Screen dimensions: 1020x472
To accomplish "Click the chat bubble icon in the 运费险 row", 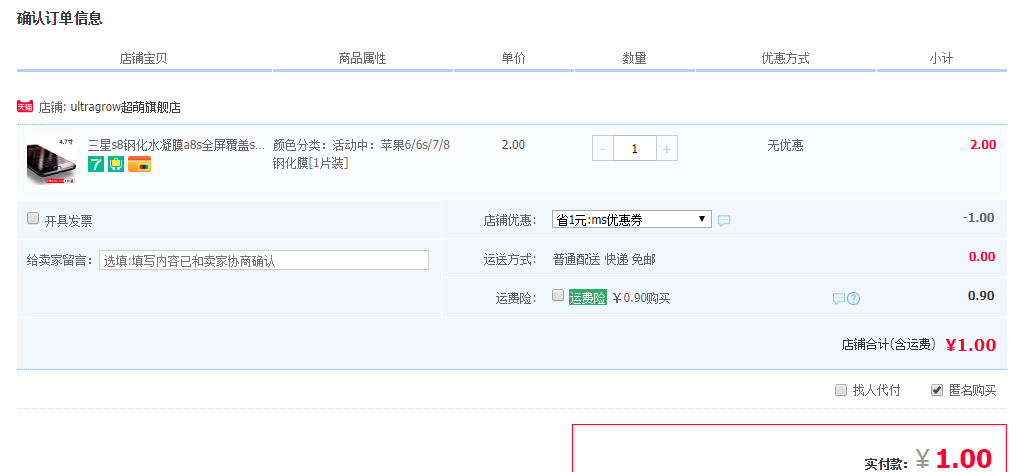I will click(839, 298).
